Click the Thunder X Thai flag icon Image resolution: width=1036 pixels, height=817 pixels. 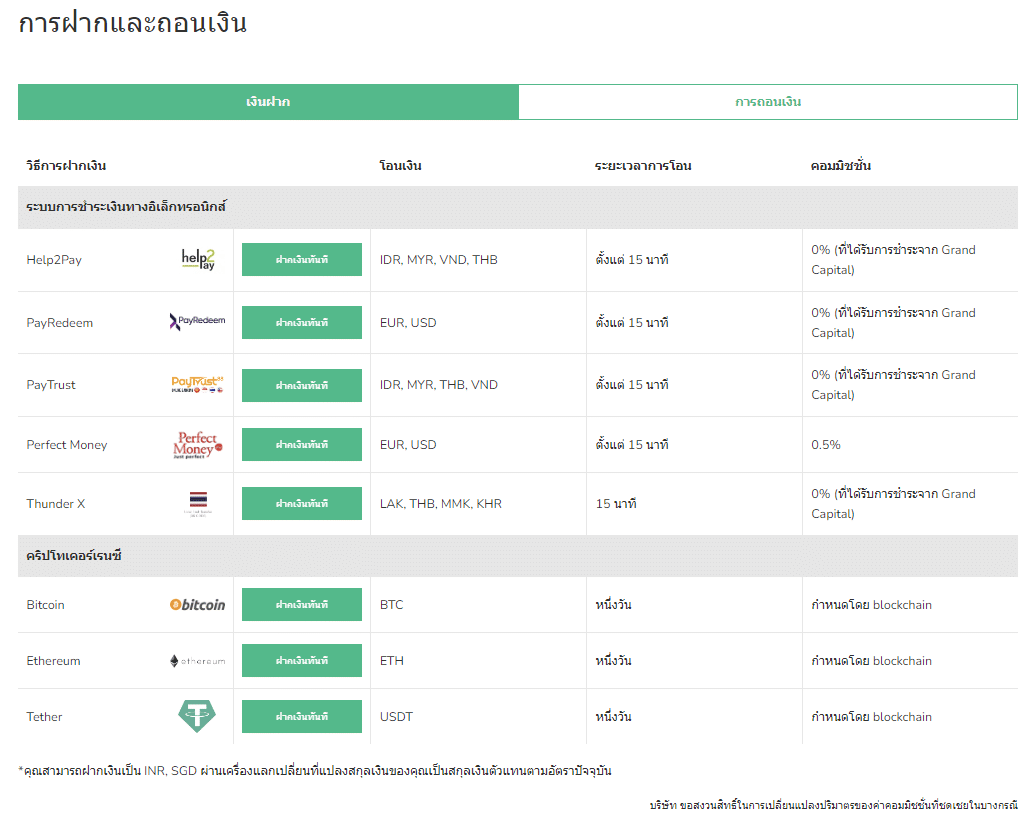coord(197,504)
